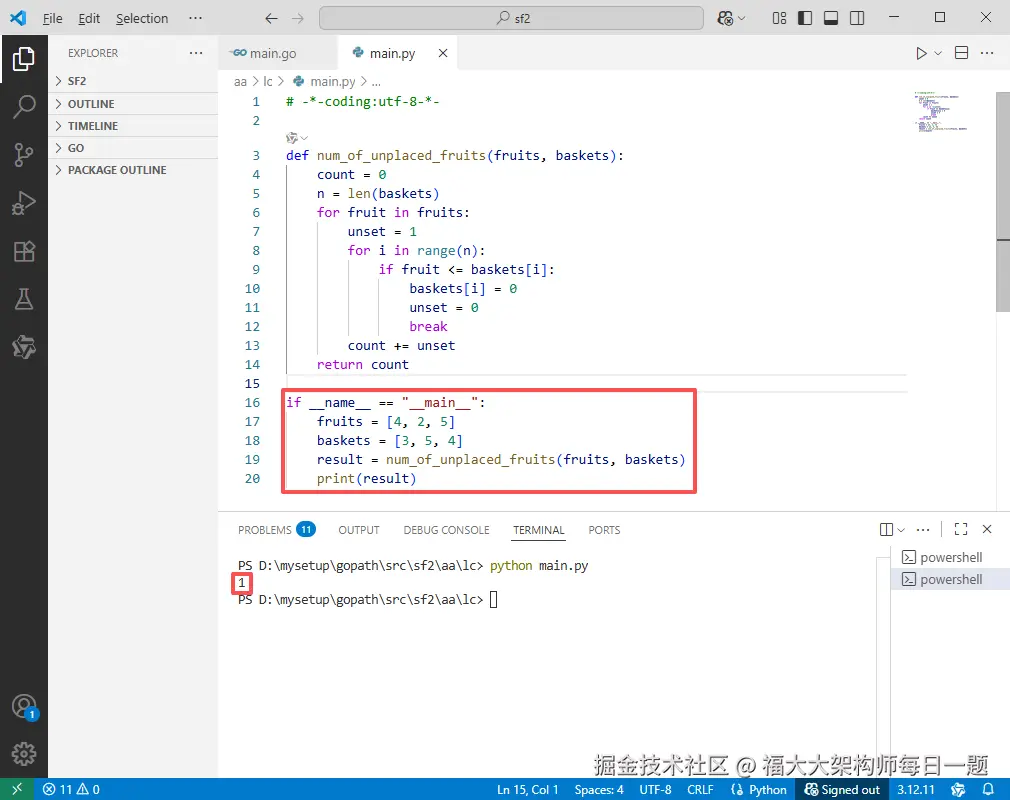The height and width of the screenshot is (800, 1010).
Task: Open editor More Actions ellipsis
Action: [x=987, y=53]
